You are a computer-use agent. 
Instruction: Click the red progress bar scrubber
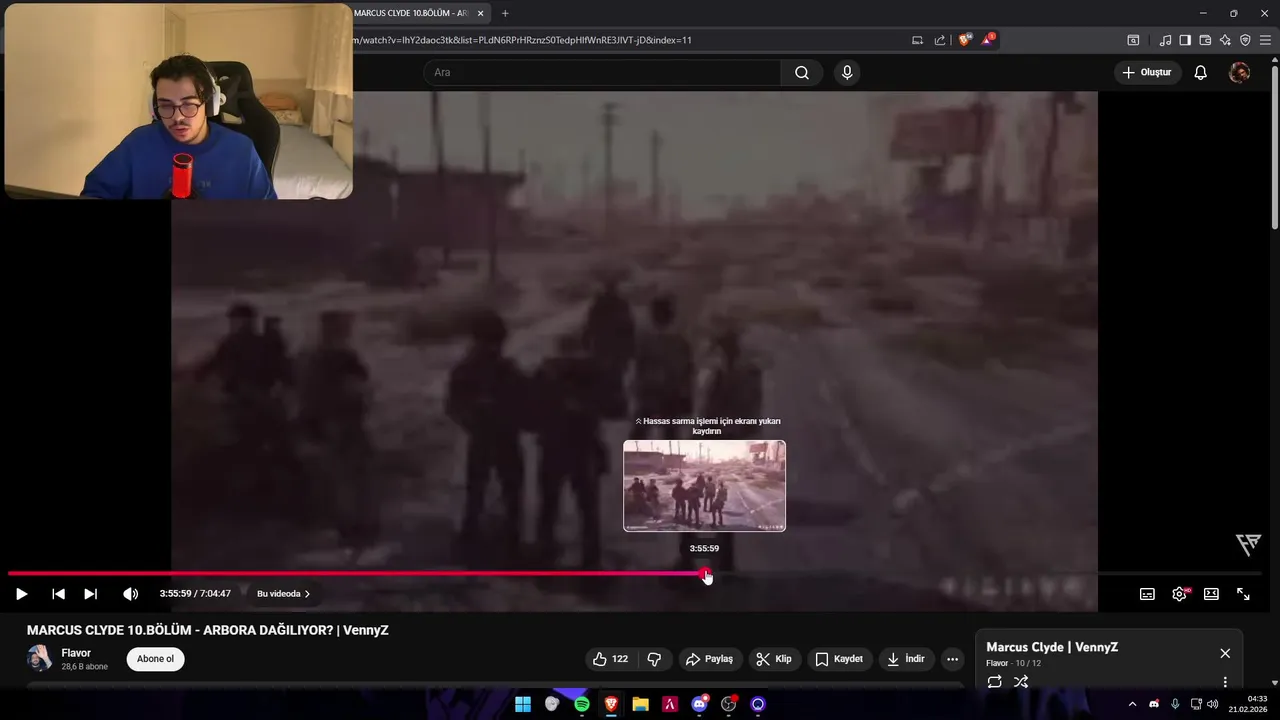point(706,574)
